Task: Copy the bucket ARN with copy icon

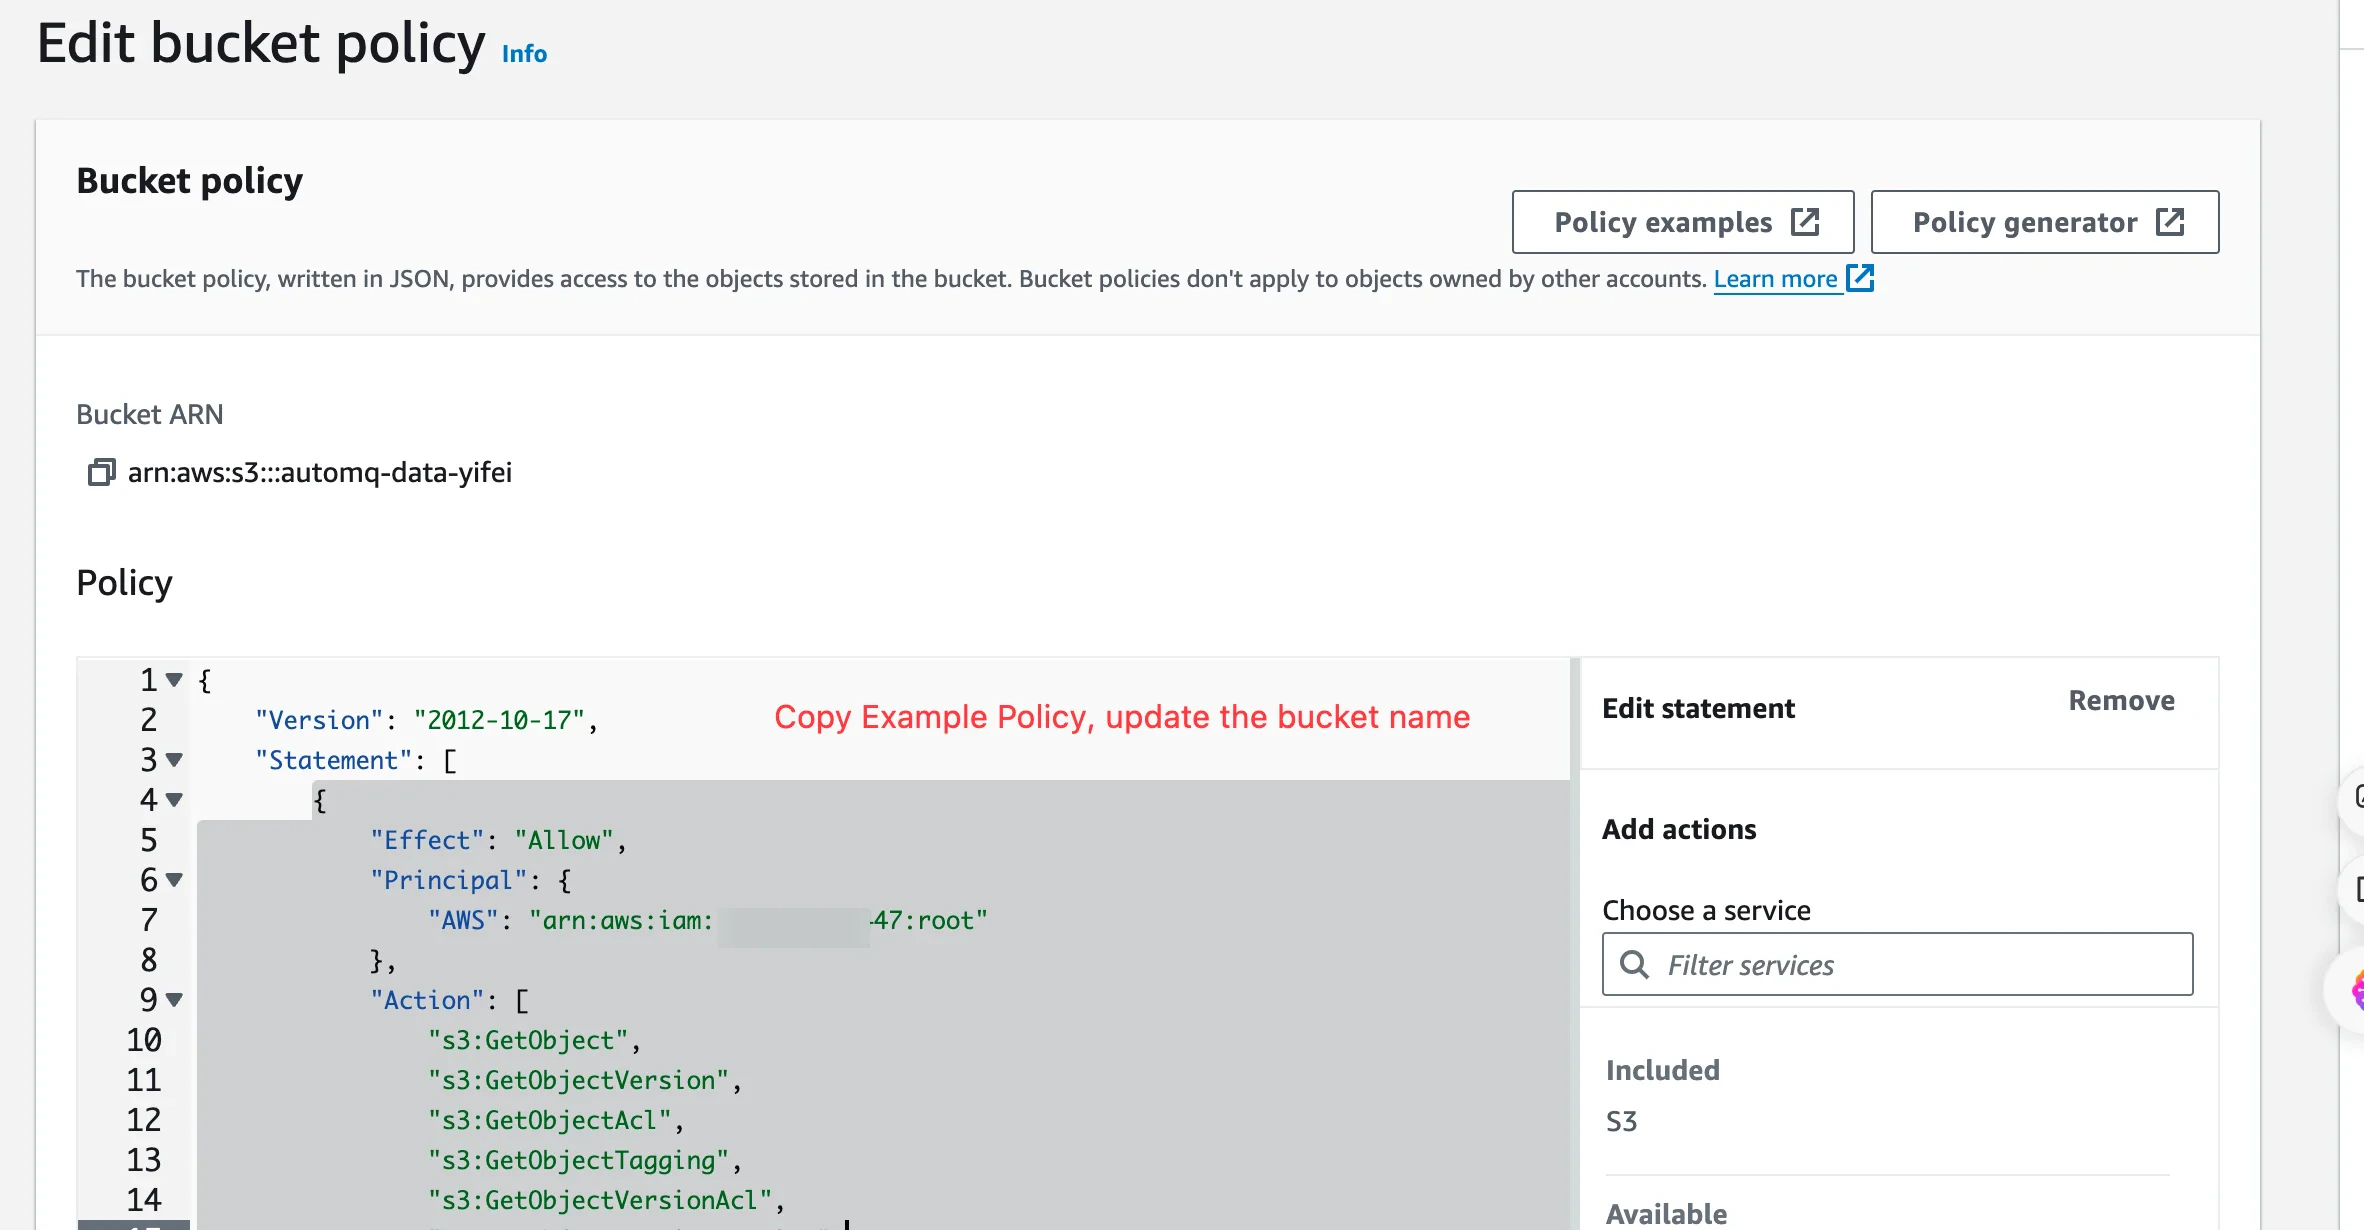Action: [x=101, y=472]
